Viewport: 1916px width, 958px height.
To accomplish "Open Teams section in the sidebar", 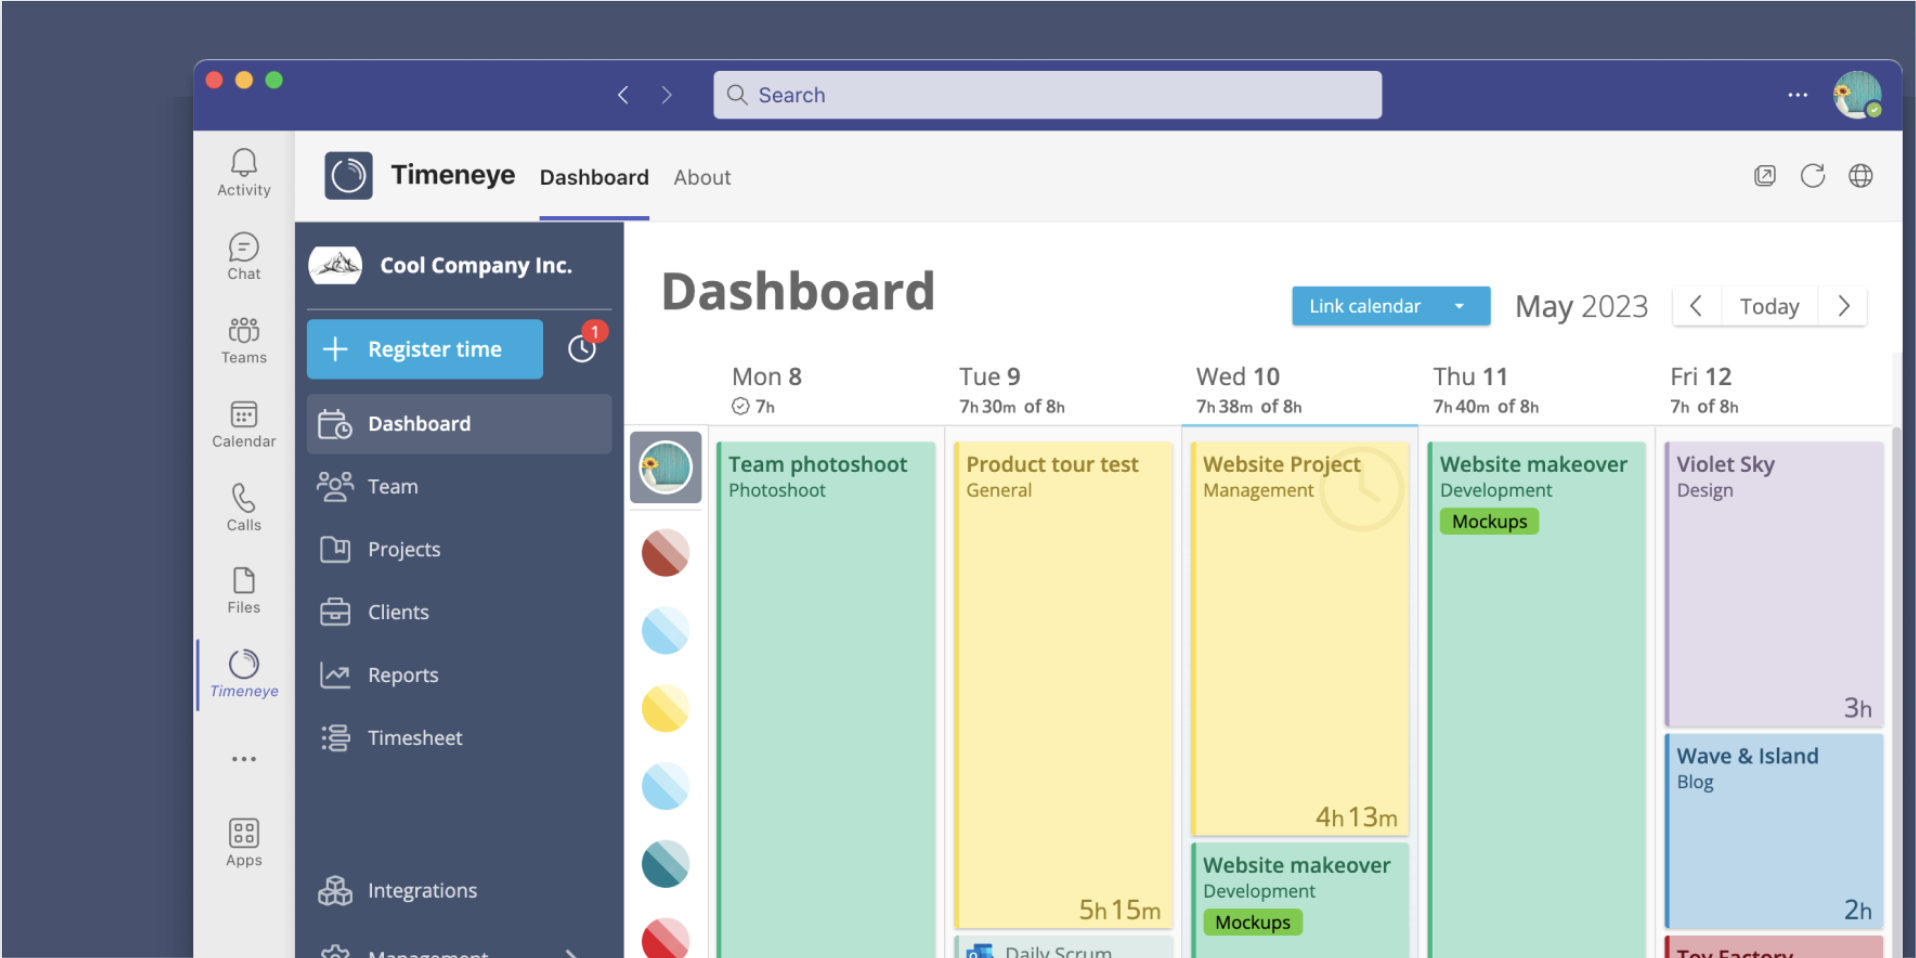I will pos(243,340).
